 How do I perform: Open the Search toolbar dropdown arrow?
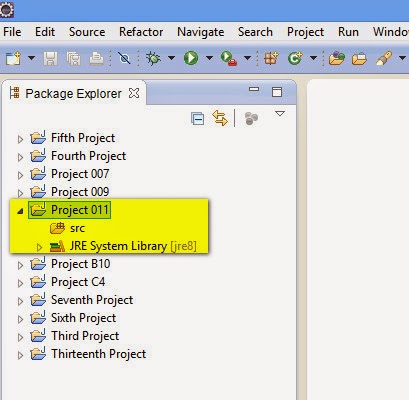tap(402, 58)
